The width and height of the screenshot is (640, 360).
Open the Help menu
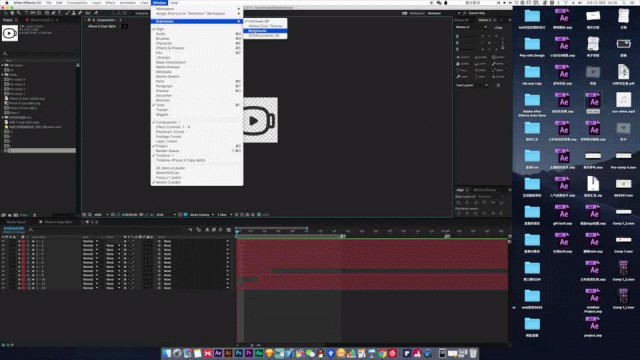pos(174,2)
